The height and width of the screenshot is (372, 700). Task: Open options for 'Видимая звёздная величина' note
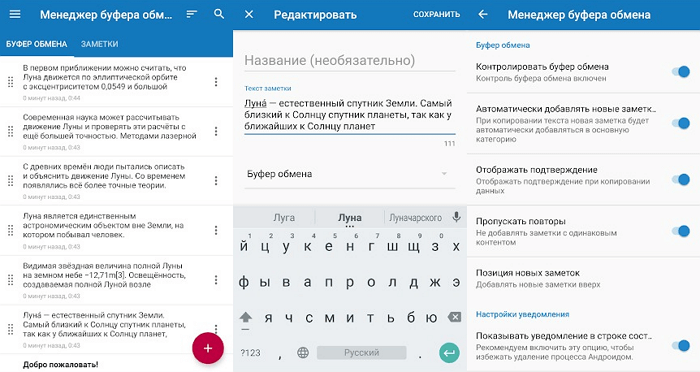pos(216,280)
